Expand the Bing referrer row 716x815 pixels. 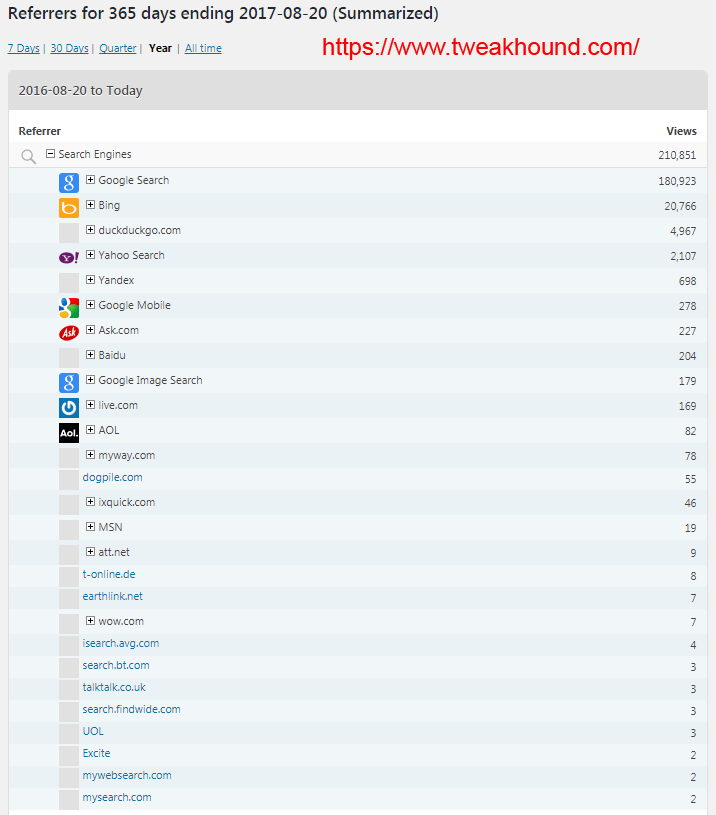click(x=90, y=205)
